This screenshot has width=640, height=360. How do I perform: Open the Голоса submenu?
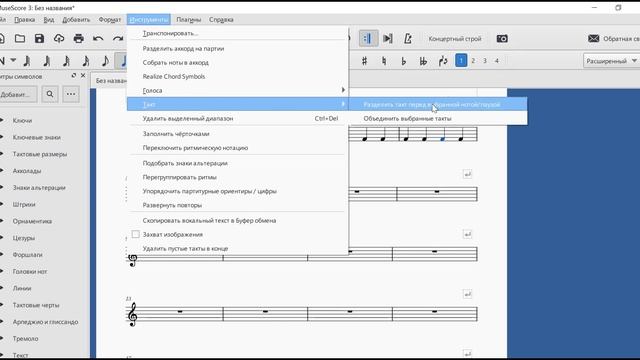point(238,90)
